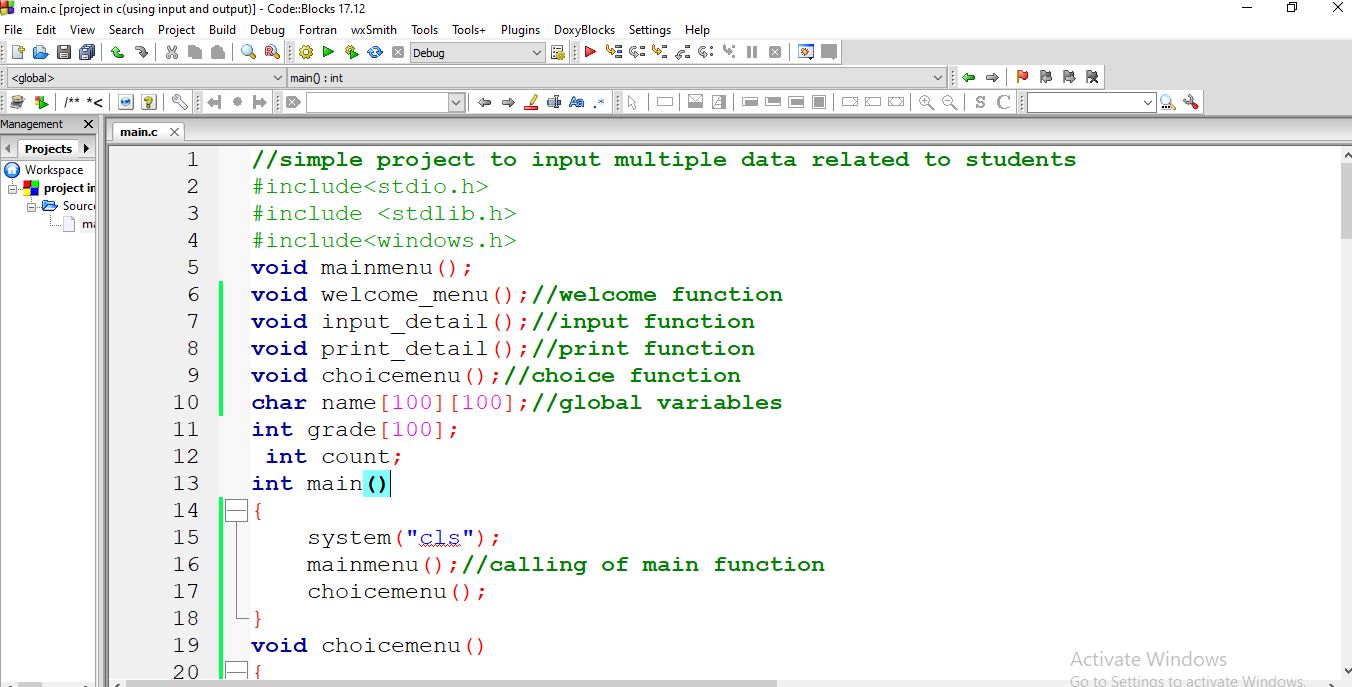Run the program with the green play icon
1352x687 pixels.
click(327, 51)
